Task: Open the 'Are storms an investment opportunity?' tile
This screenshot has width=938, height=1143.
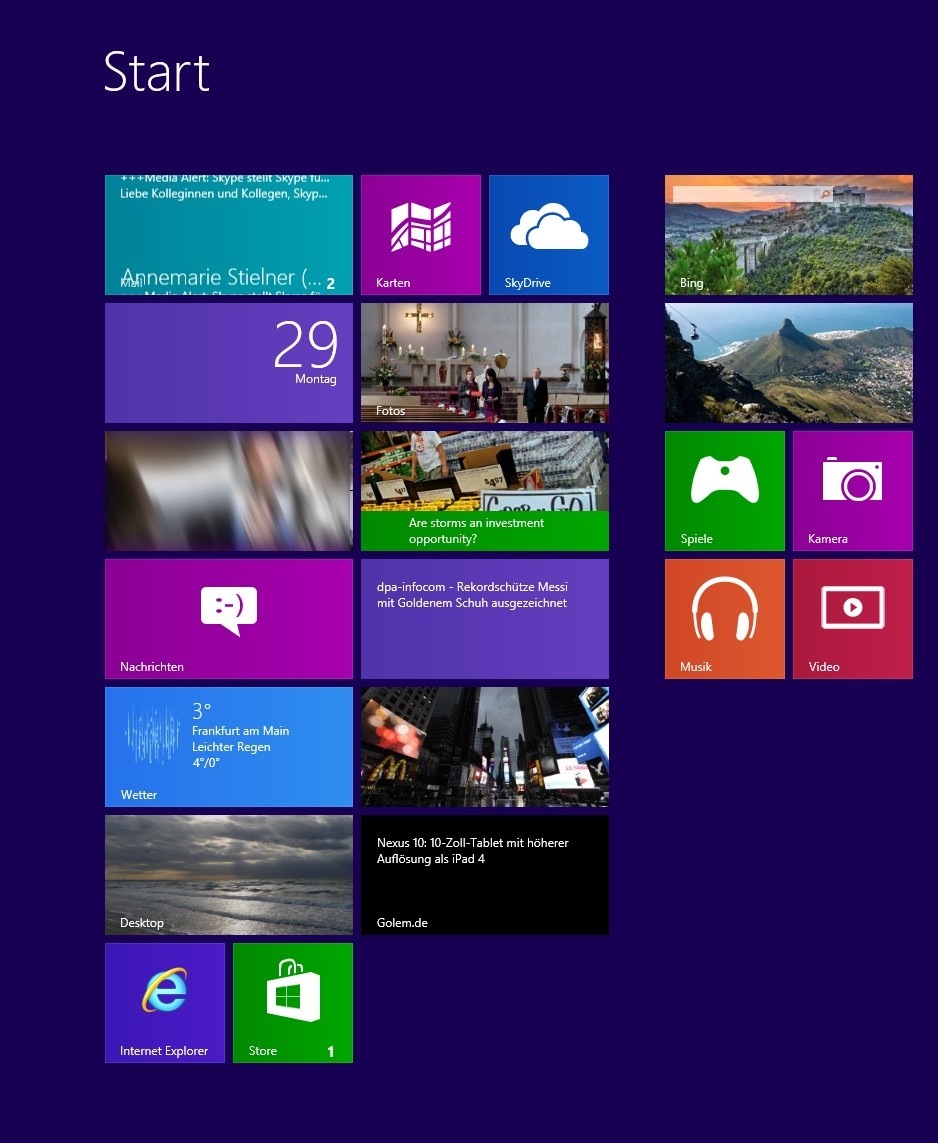Action: (x=485, y=491)
